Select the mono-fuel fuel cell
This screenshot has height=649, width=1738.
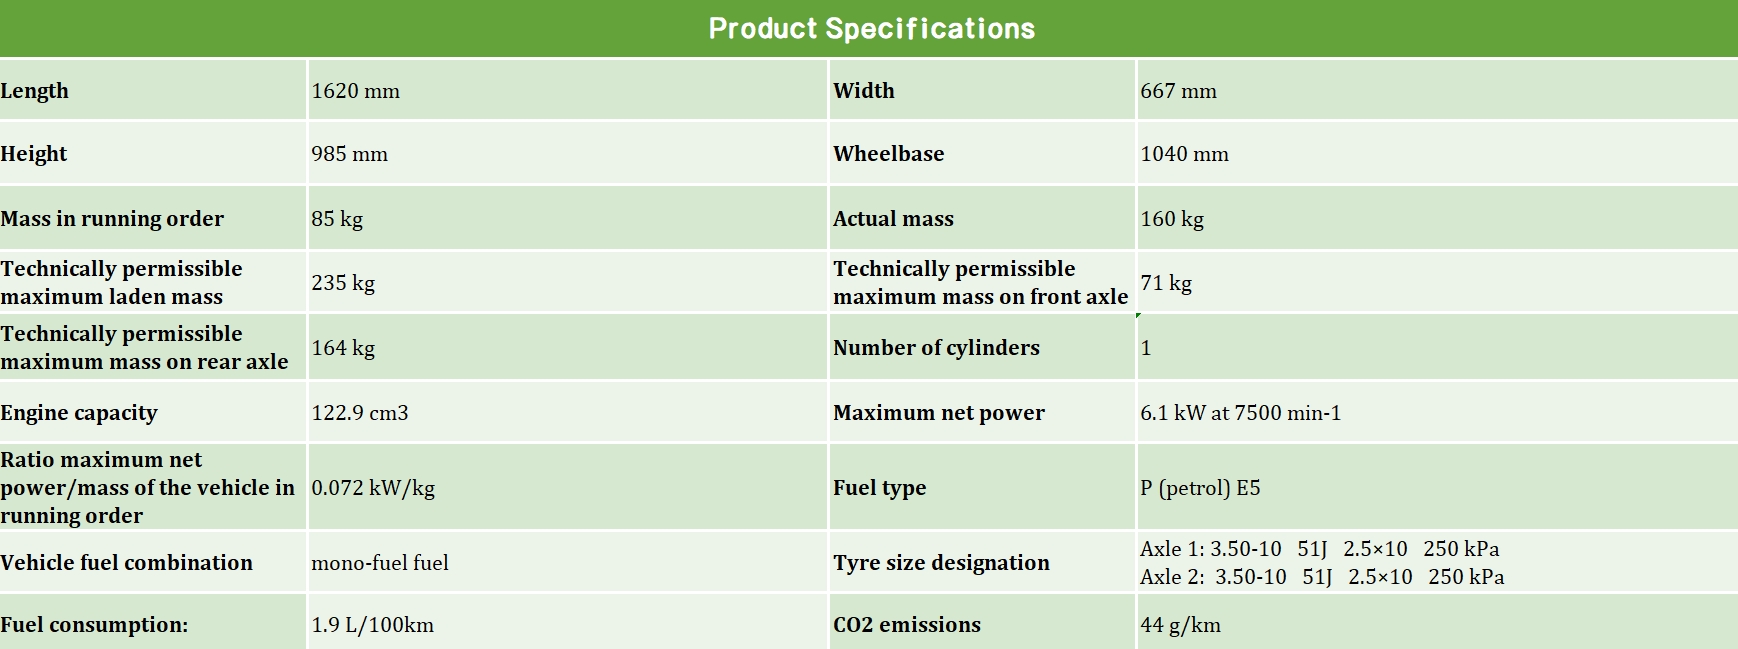379,563
